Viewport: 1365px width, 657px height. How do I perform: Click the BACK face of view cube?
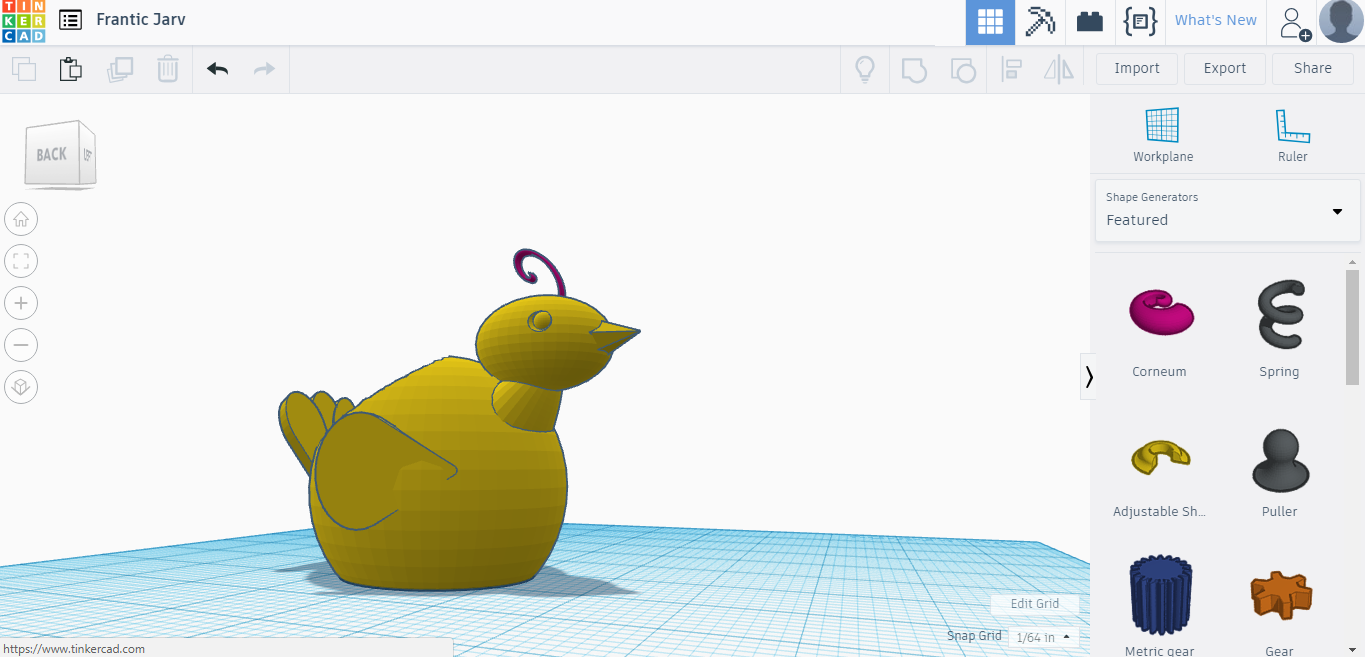coord(52,154)
